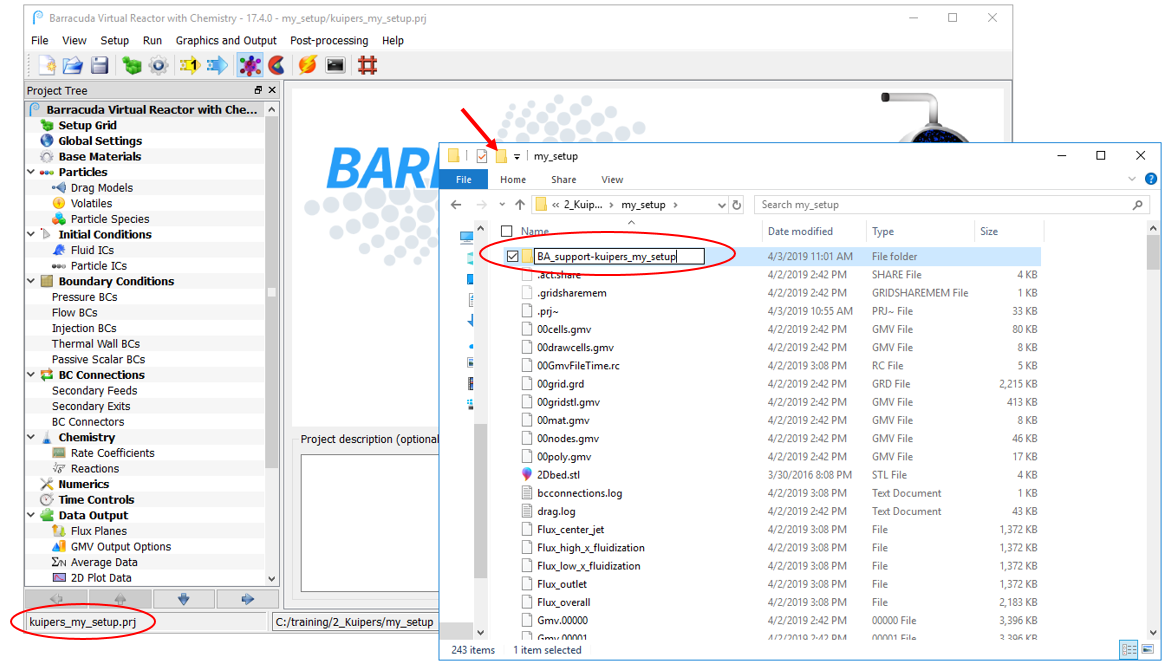Screen dimensions: 1167x665
Task: Click the green cubes Setup Grid toolbar icon
Action: click(x=131, y=66)
